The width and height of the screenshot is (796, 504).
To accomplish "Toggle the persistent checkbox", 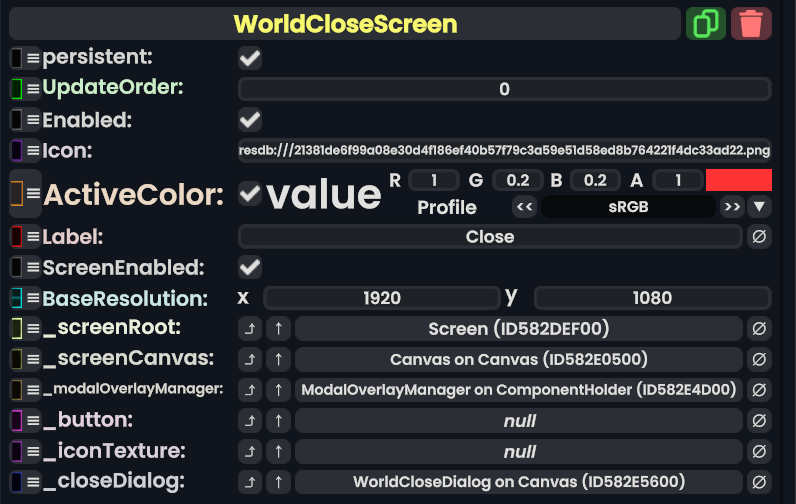I will click(x=250, y=58).
